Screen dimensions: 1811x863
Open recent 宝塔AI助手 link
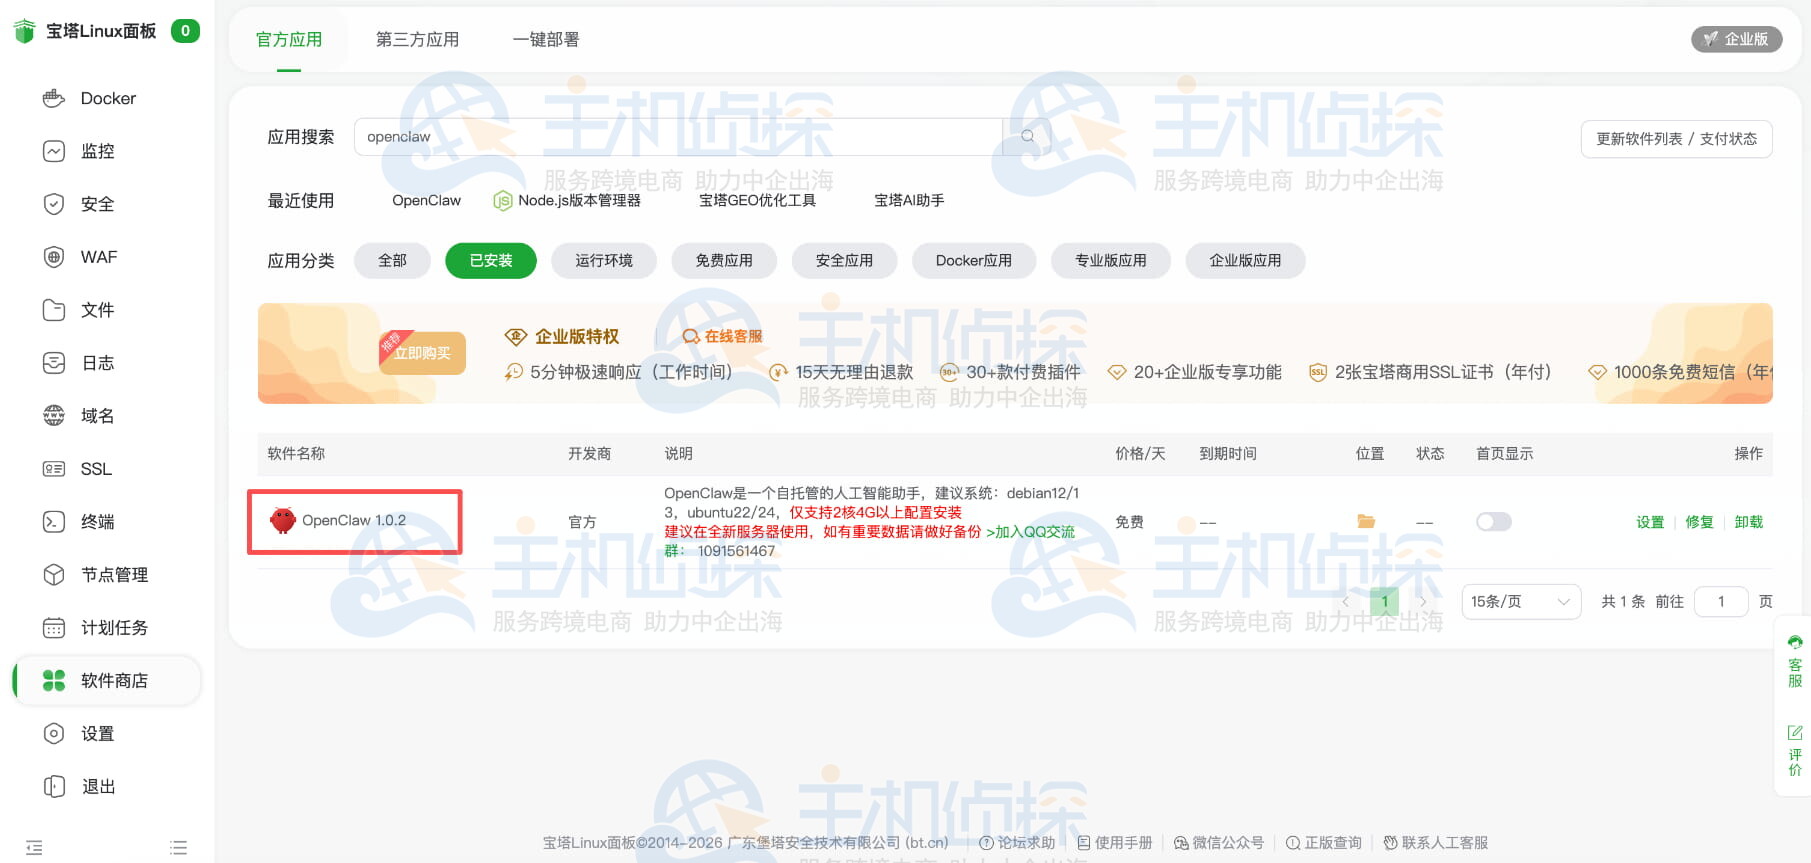click(x=909, y=201)
